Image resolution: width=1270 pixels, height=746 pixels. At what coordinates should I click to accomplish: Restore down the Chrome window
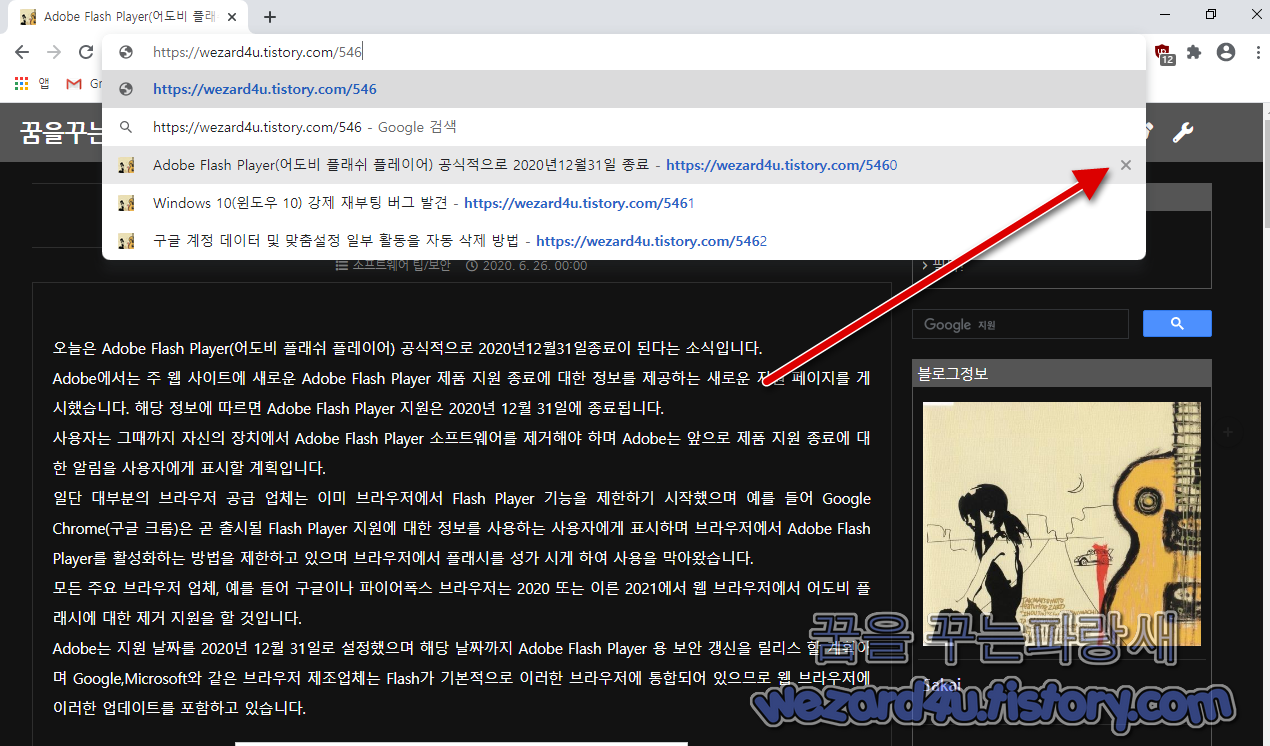[1211, 14]
